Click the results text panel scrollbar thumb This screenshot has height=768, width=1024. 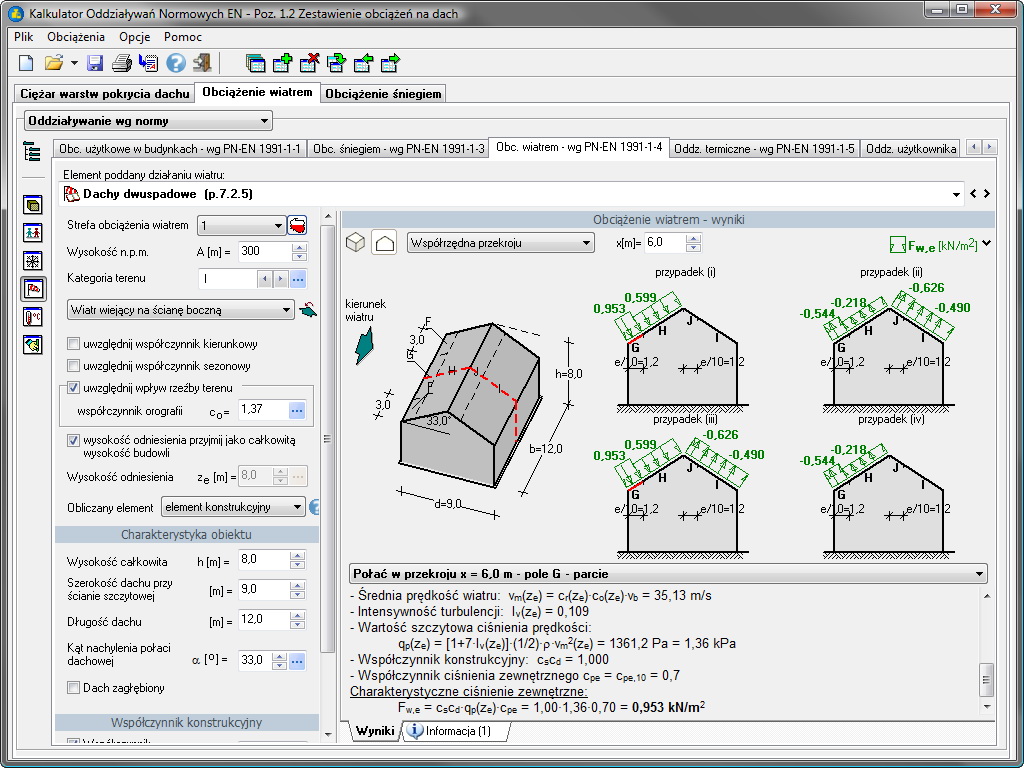(986, 680)
